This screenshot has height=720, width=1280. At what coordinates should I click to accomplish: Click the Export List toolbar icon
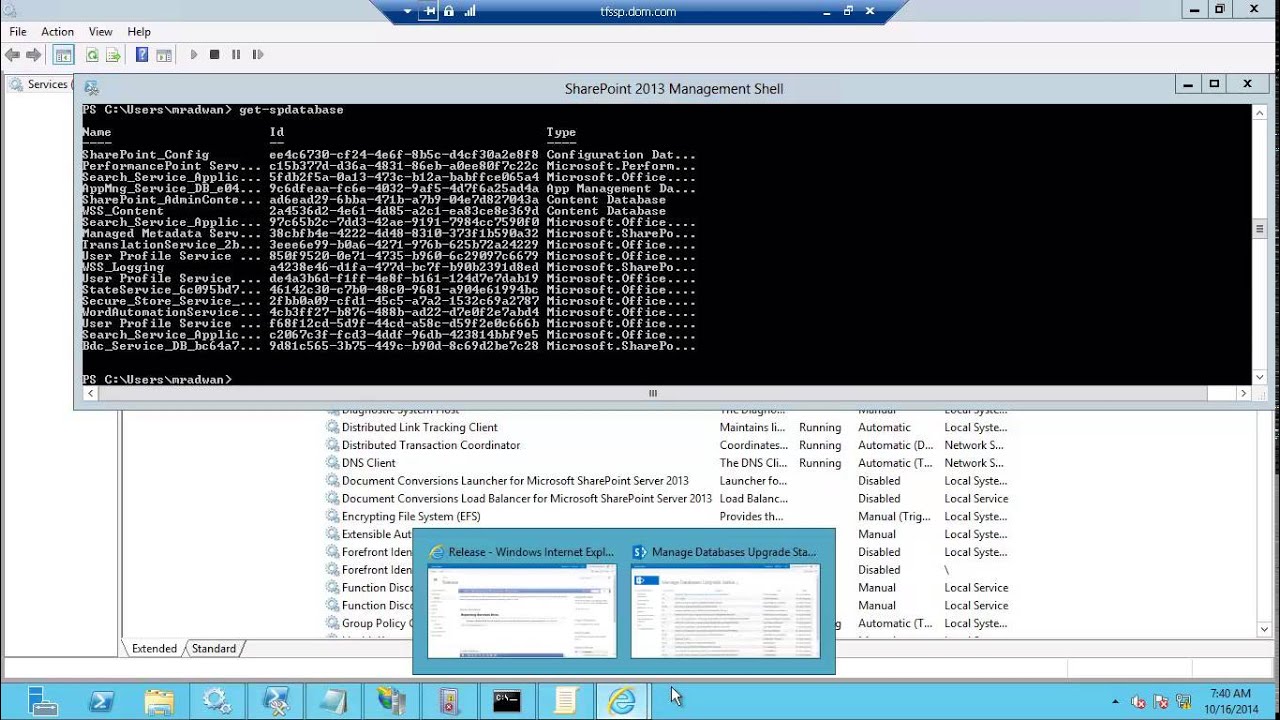[x=113, y=55]
